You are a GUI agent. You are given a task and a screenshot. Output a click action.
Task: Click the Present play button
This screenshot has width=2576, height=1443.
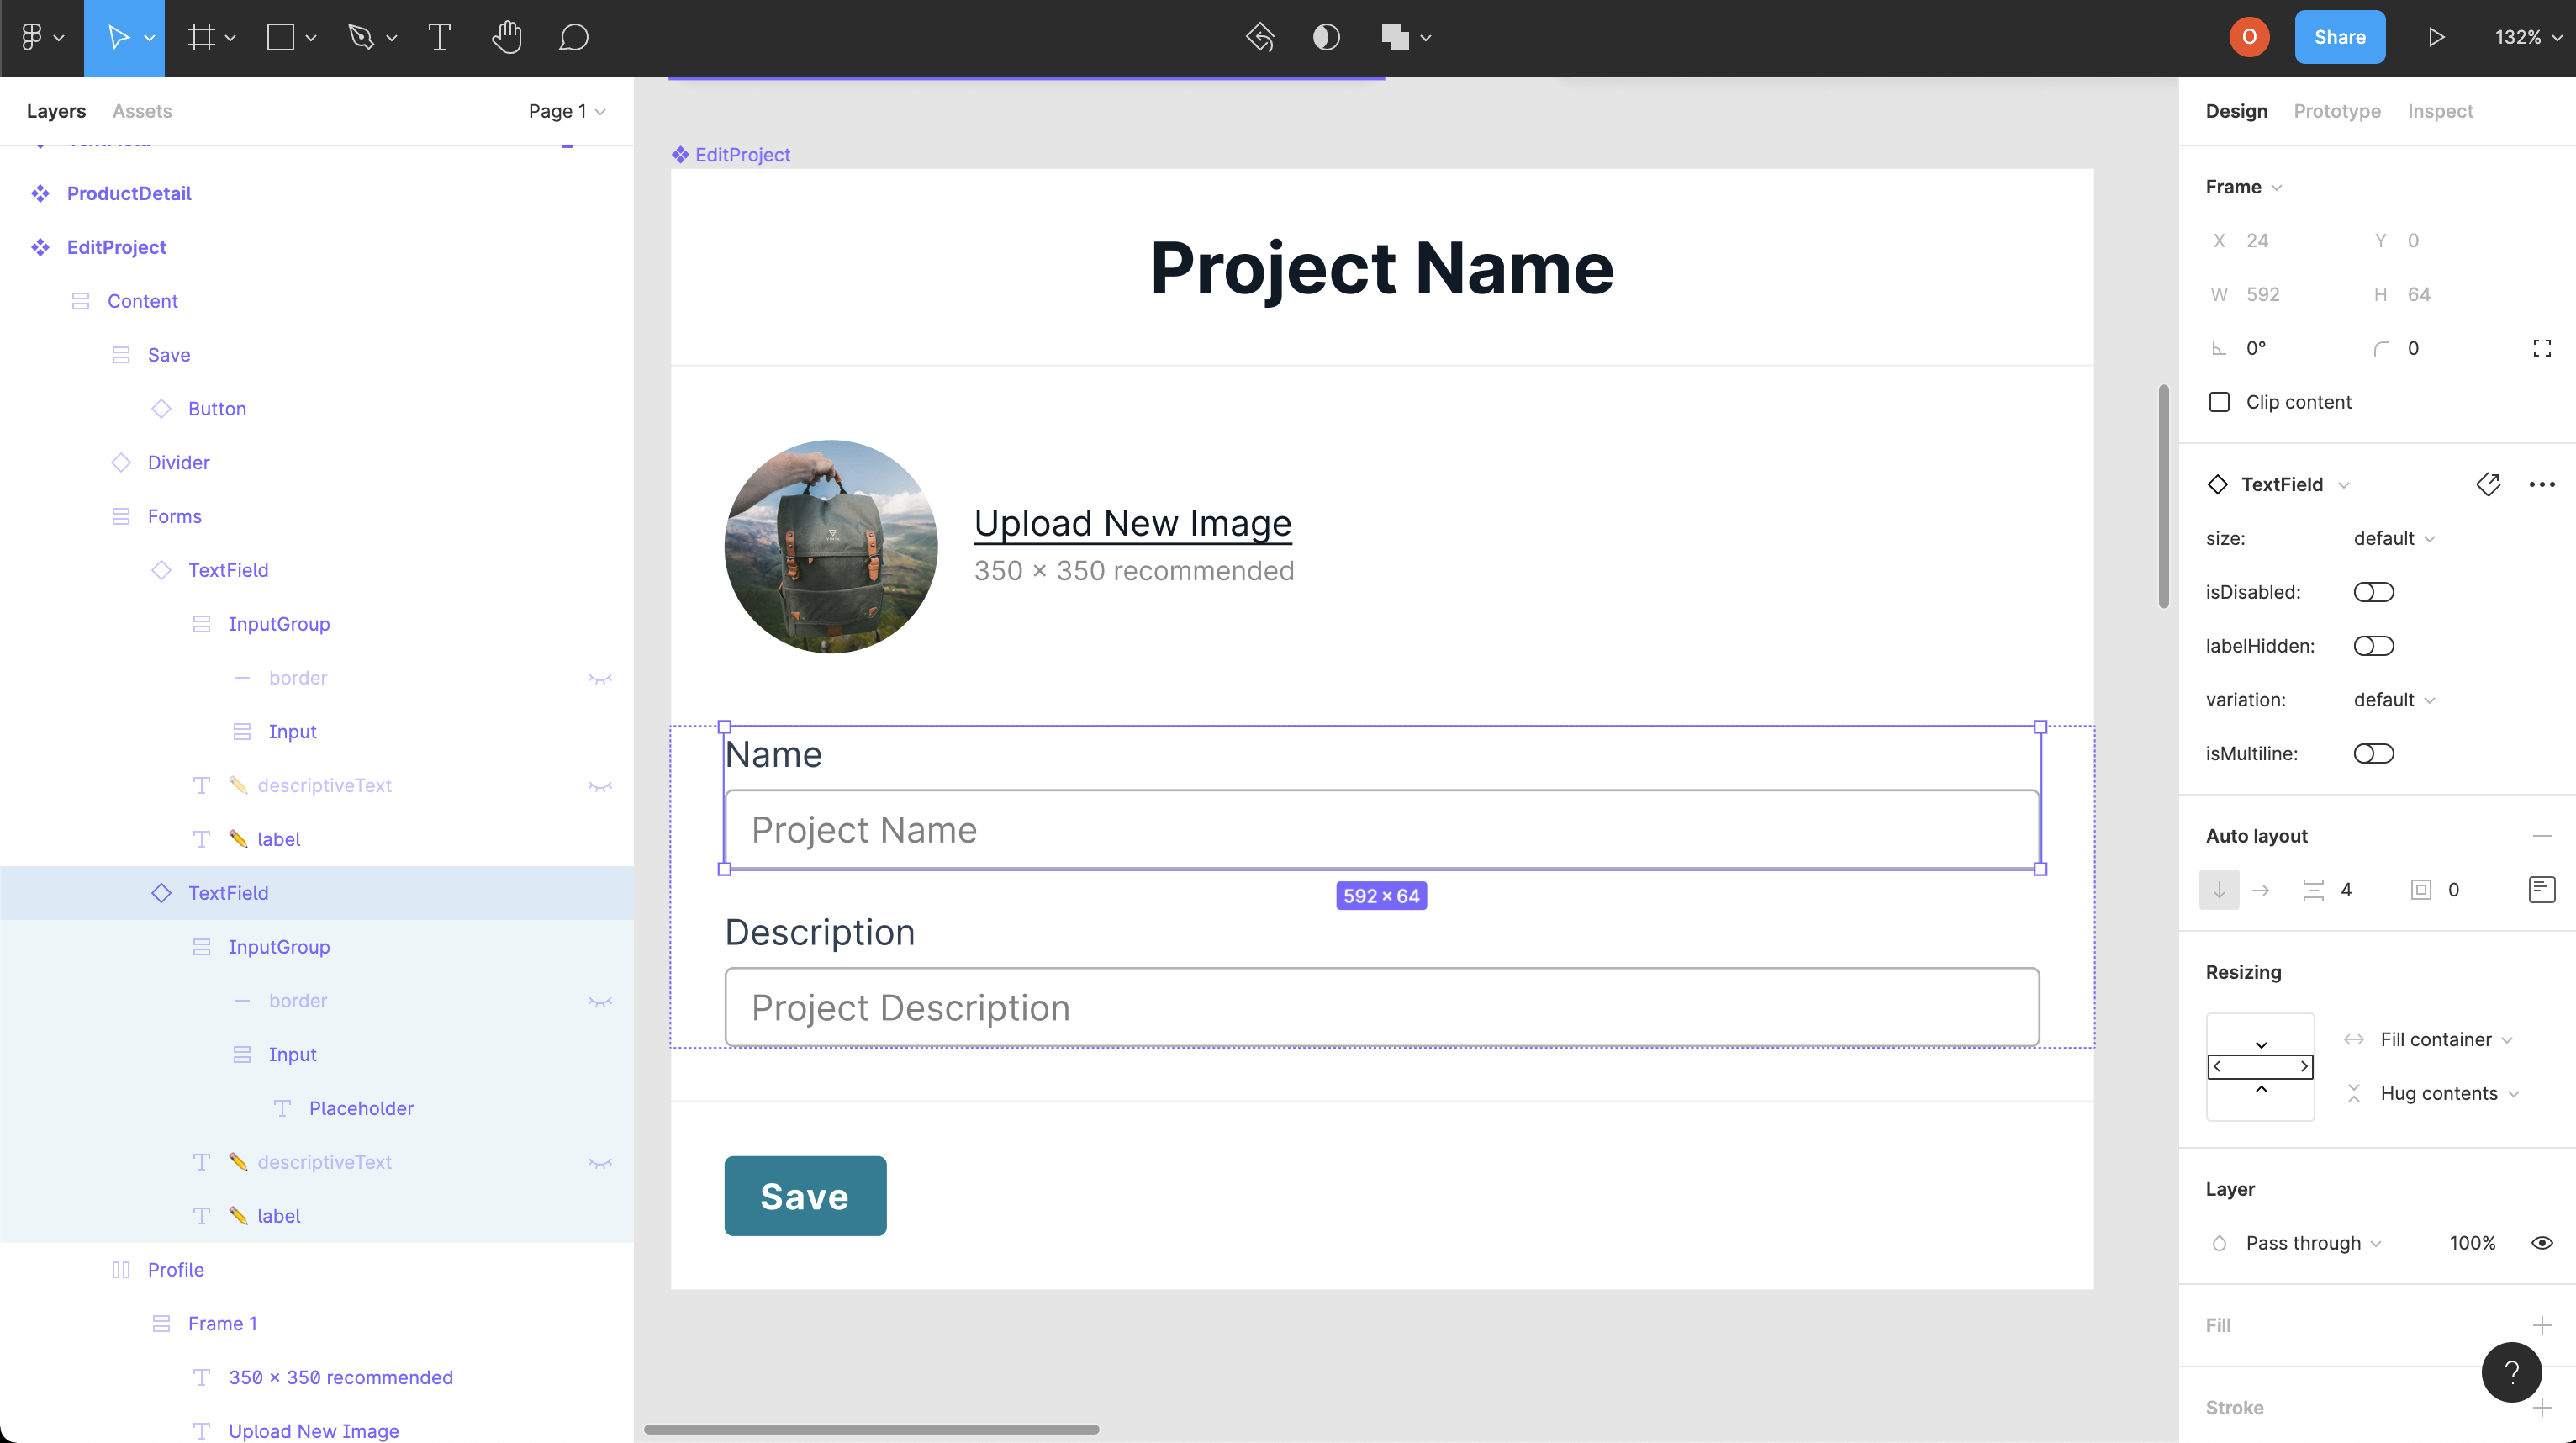pyautogui.click(x=2435, y=37)
